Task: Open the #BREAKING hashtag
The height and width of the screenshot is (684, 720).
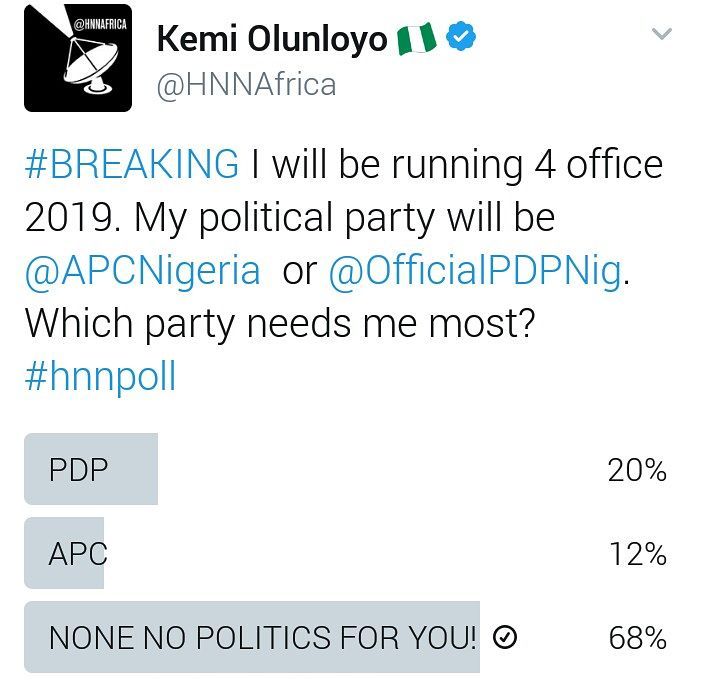Action: click(x=132, y=164)
